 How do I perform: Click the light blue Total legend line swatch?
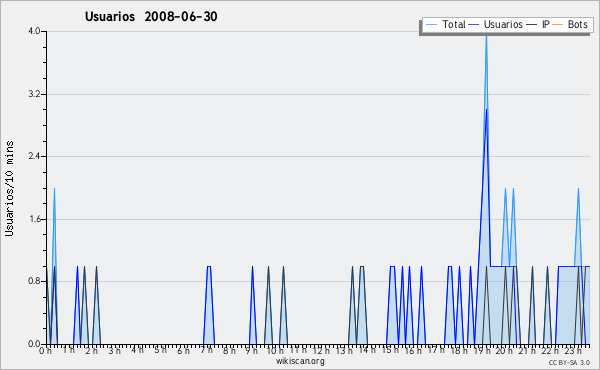431,25
